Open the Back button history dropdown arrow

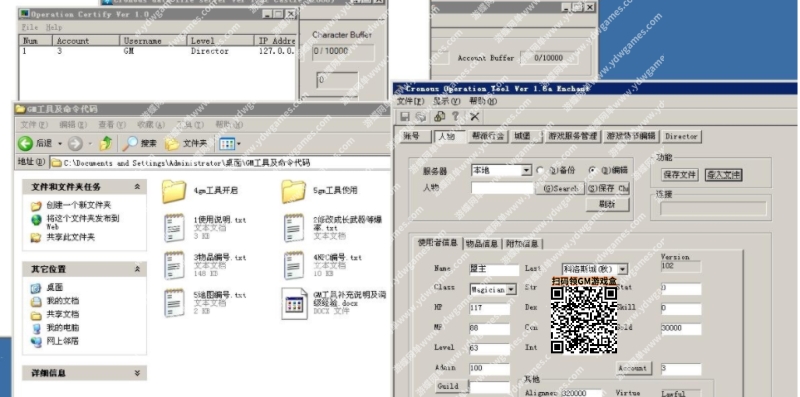(59, 144)
